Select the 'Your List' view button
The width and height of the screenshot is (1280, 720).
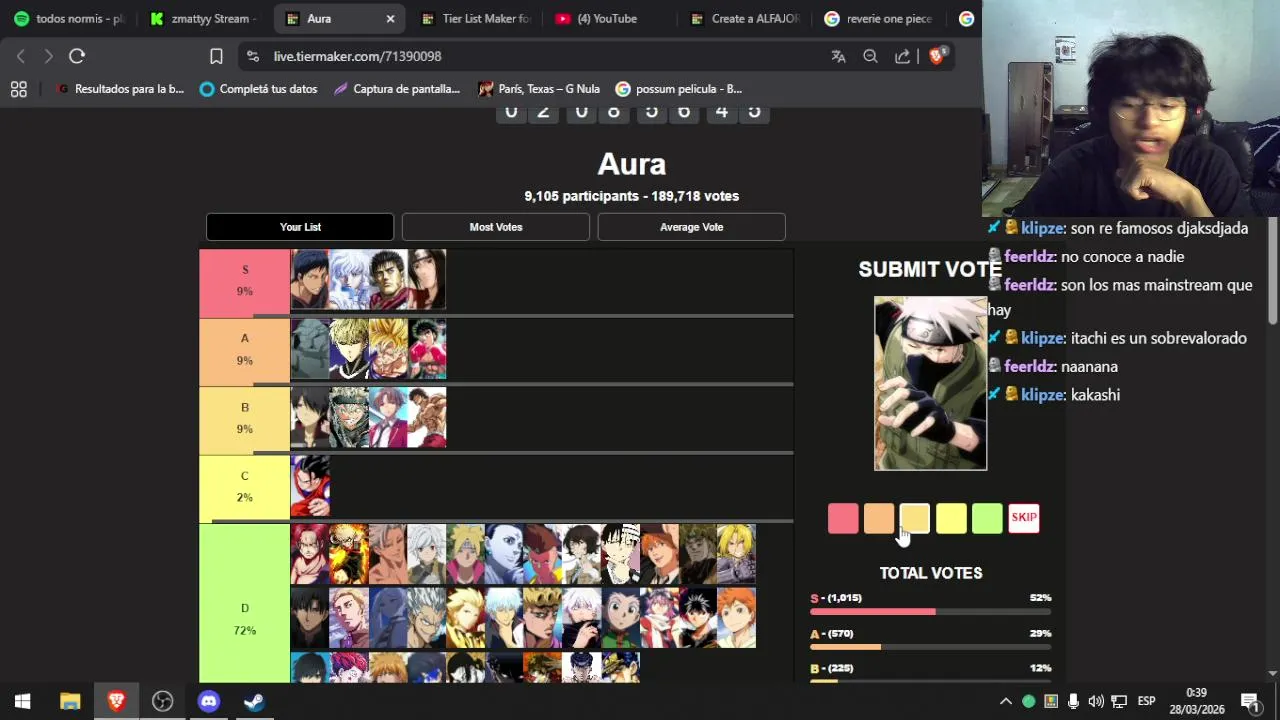(x=300, y=227)
